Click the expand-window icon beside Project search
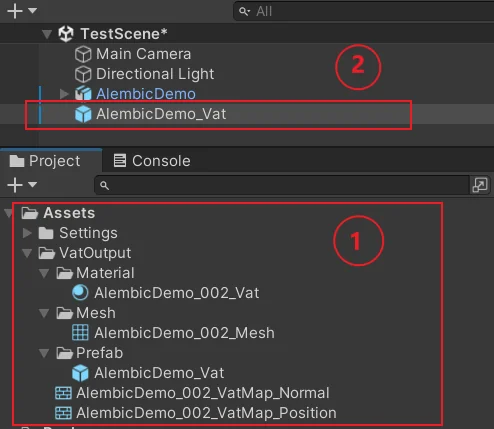This screenshot has width=494, height=429. coord(480,185)
